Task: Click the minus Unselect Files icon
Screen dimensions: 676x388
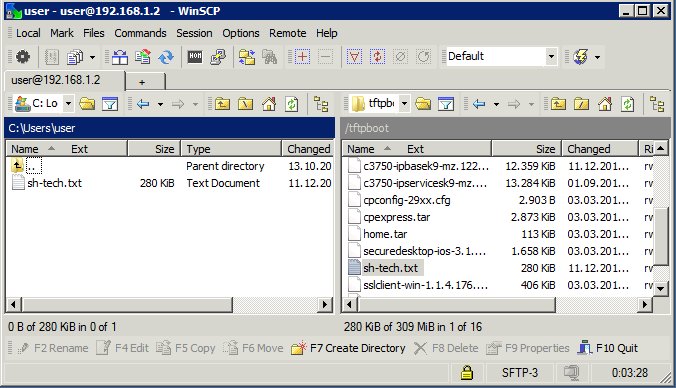Action: pos(325,57)
